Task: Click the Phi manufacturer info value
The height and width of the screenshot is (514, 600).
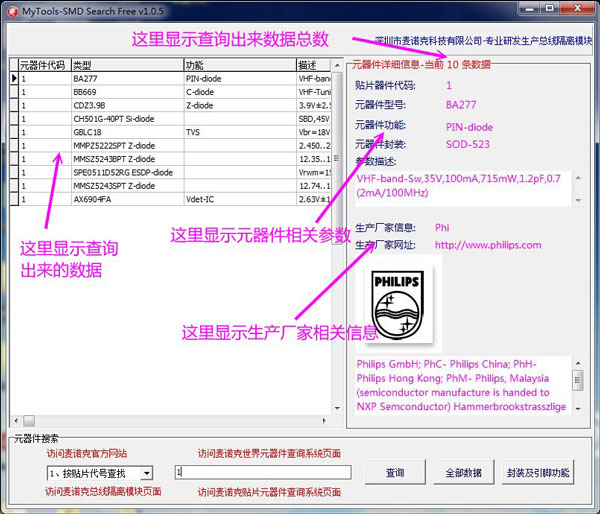Action: click(442, 228)
